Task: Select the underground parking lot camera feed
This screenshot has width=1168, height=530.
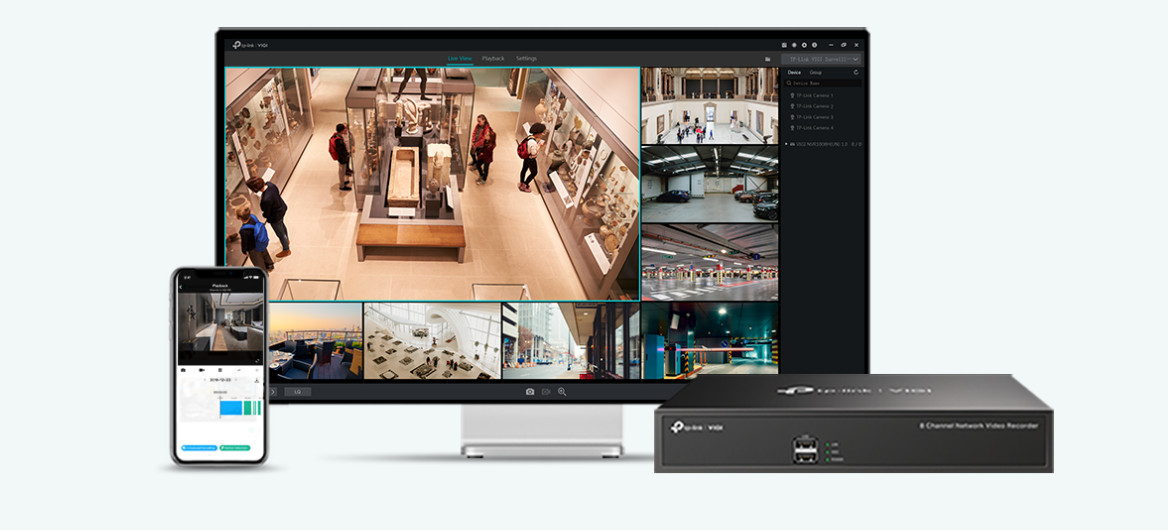Action: [709, 263]
